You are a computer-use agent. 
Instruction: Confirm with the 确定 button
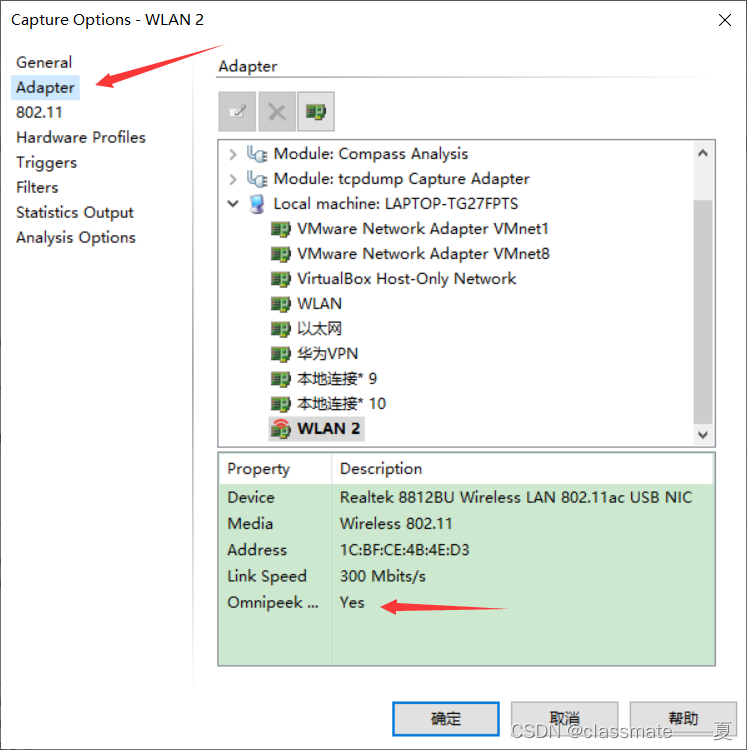click(x=446, y=719)
